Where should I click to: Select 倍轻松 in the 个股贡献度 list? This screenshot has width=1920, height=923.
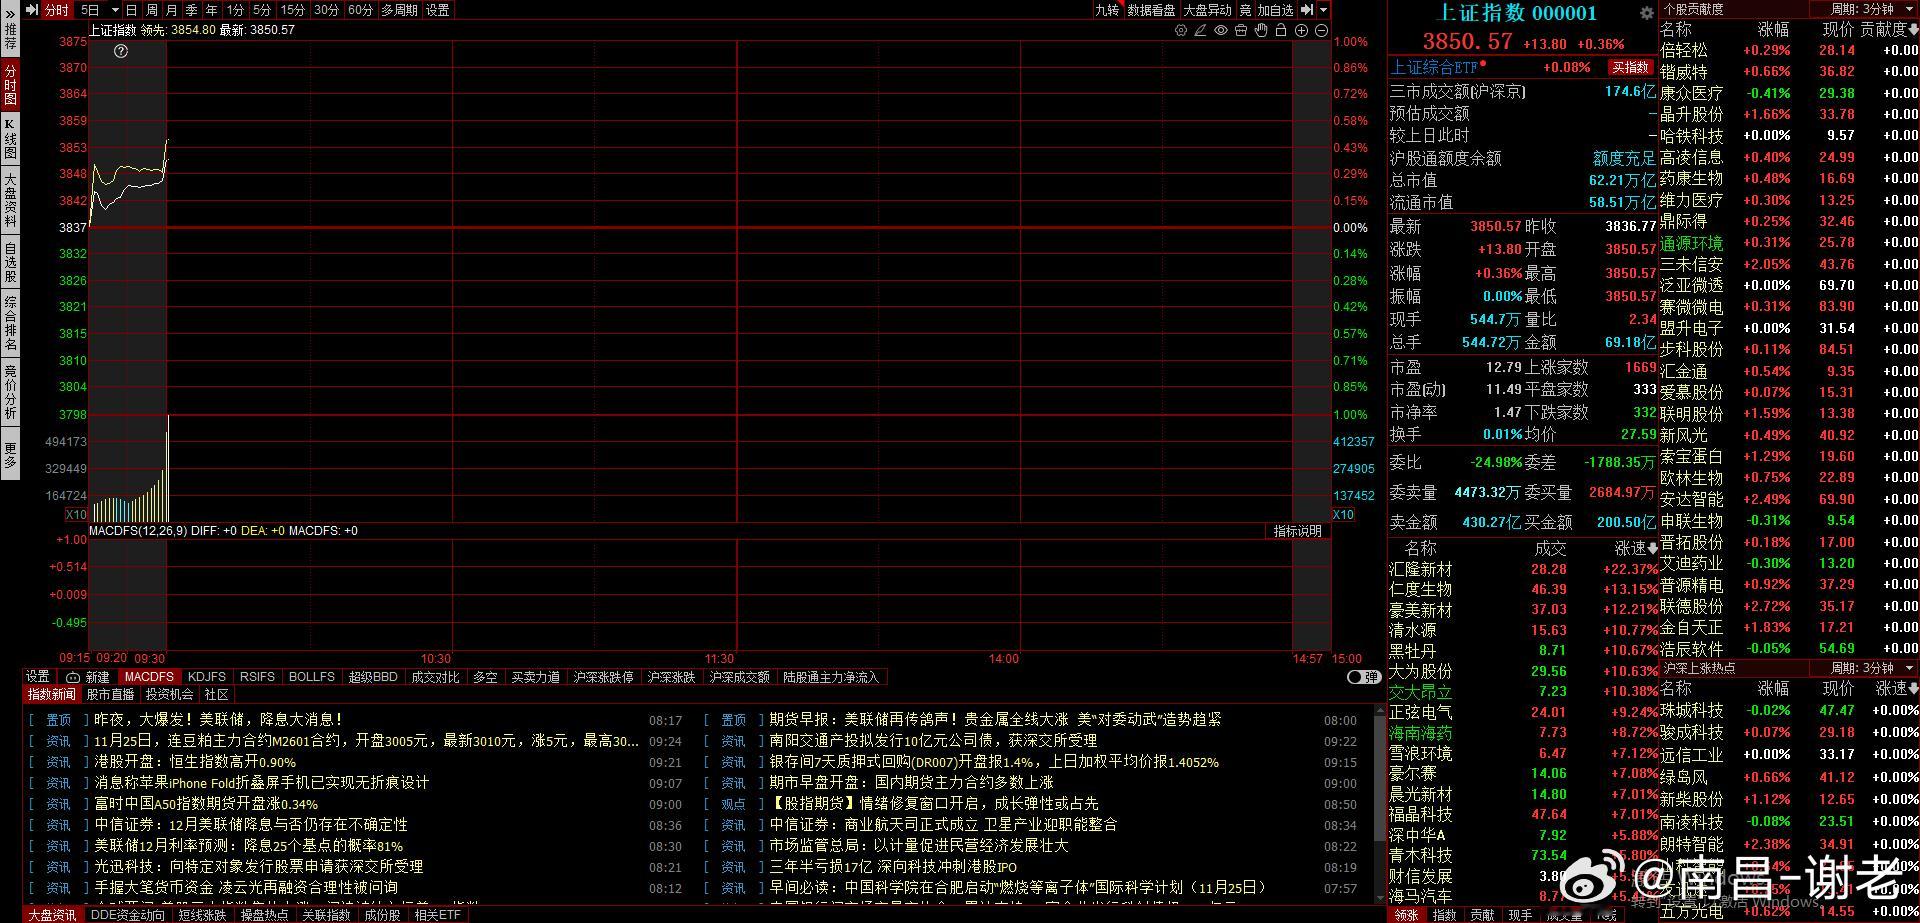pyautogui.click(x=1684, y=50)
